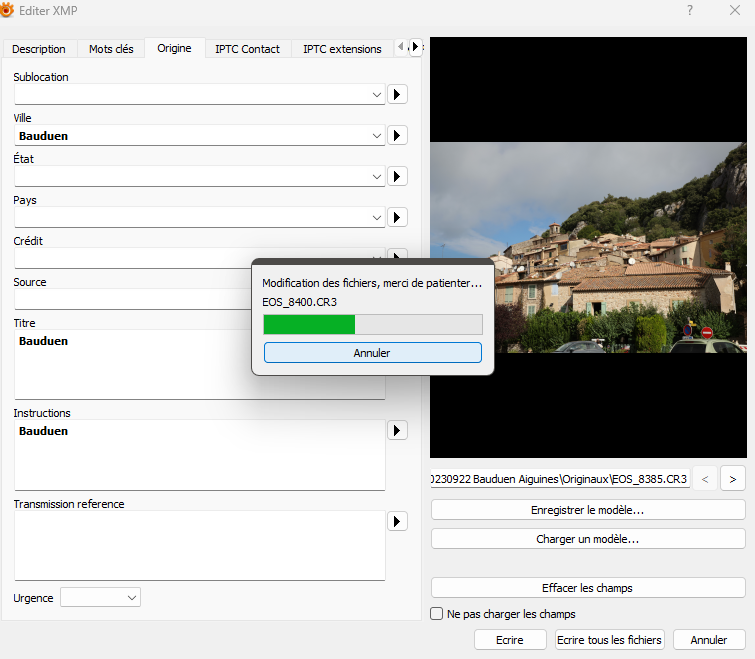
Task: Click the arrow button beside Instructions field
Action: [397, 430]
